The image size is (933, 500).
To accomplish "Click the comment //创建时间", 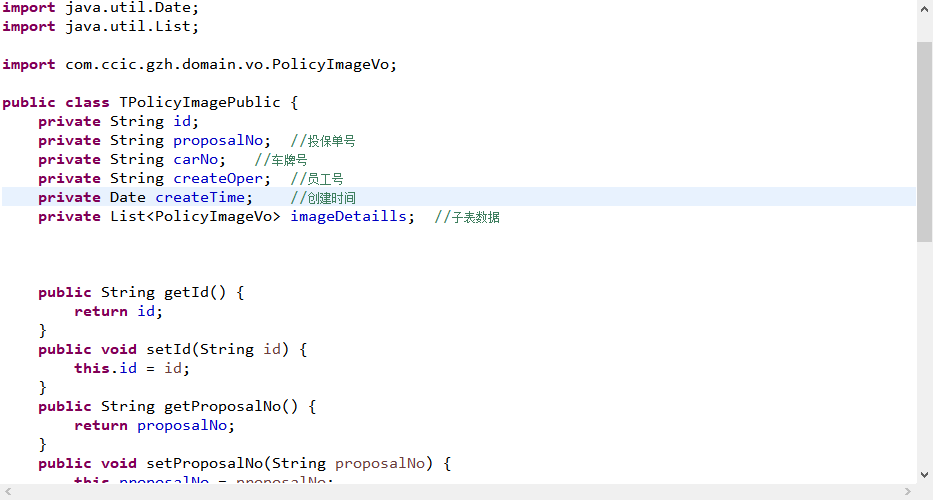I will coord(323,198).
